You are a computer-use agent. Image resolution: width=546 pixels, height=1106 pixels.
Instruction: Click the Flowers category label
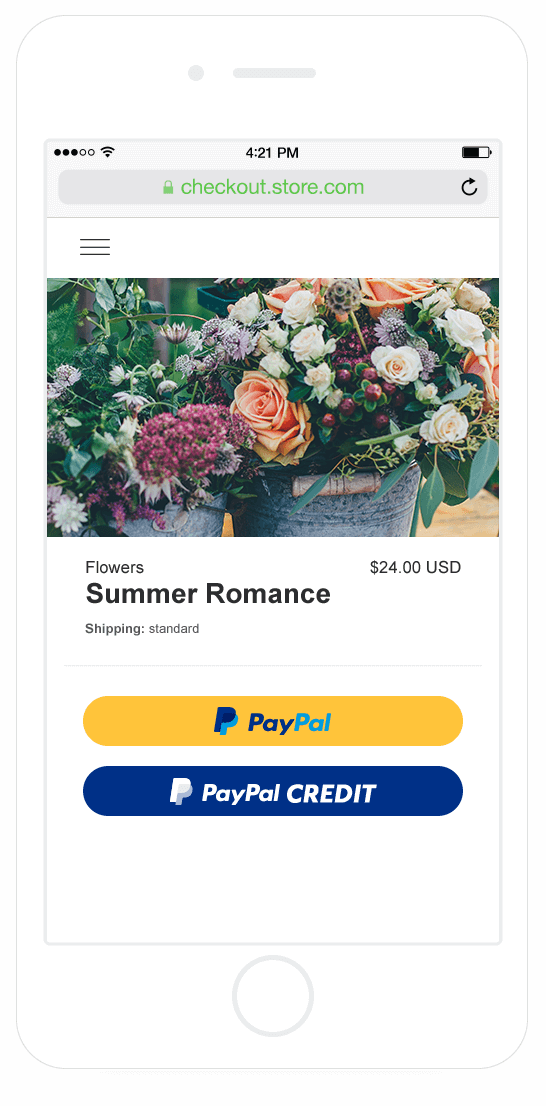point(114,567)
